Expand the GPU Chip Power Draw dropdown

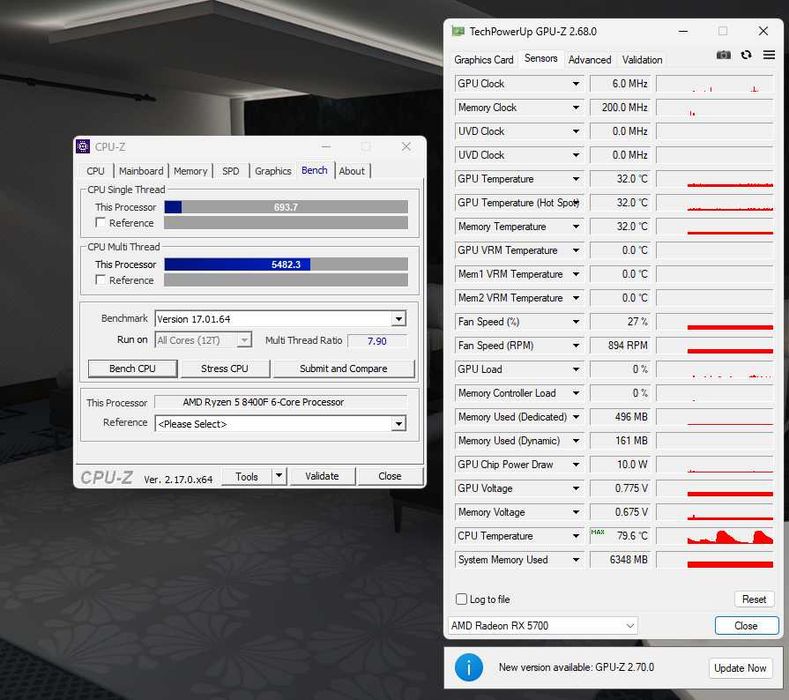576,464
